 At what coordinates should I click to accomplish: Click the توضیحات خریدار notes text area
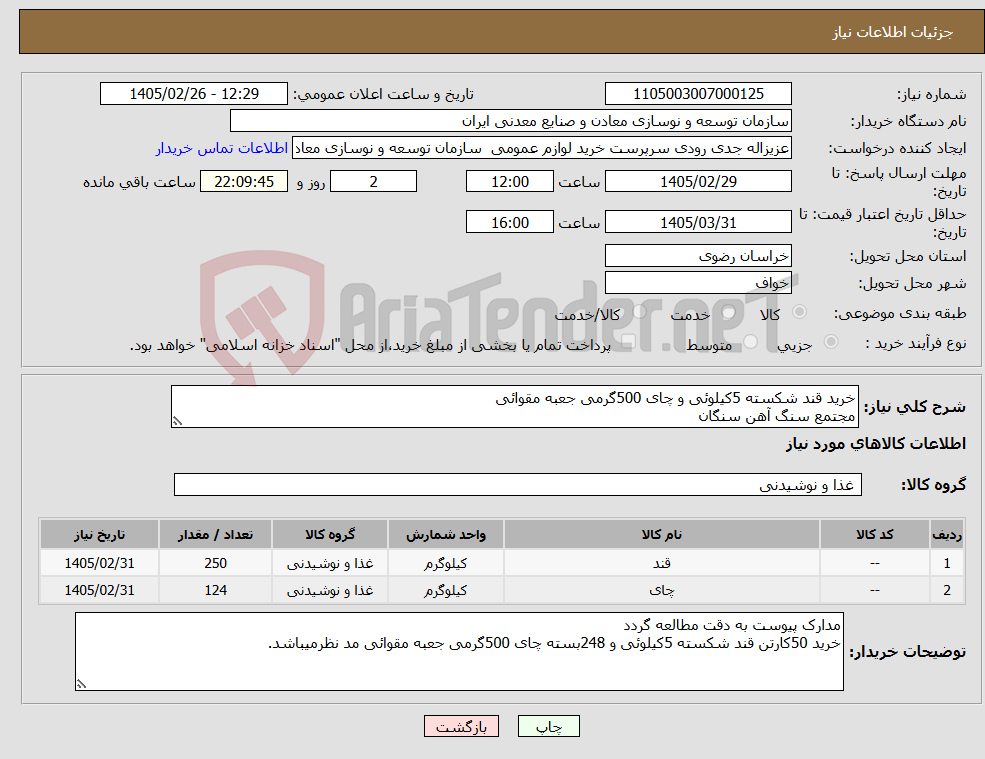[x=459, y=652]
